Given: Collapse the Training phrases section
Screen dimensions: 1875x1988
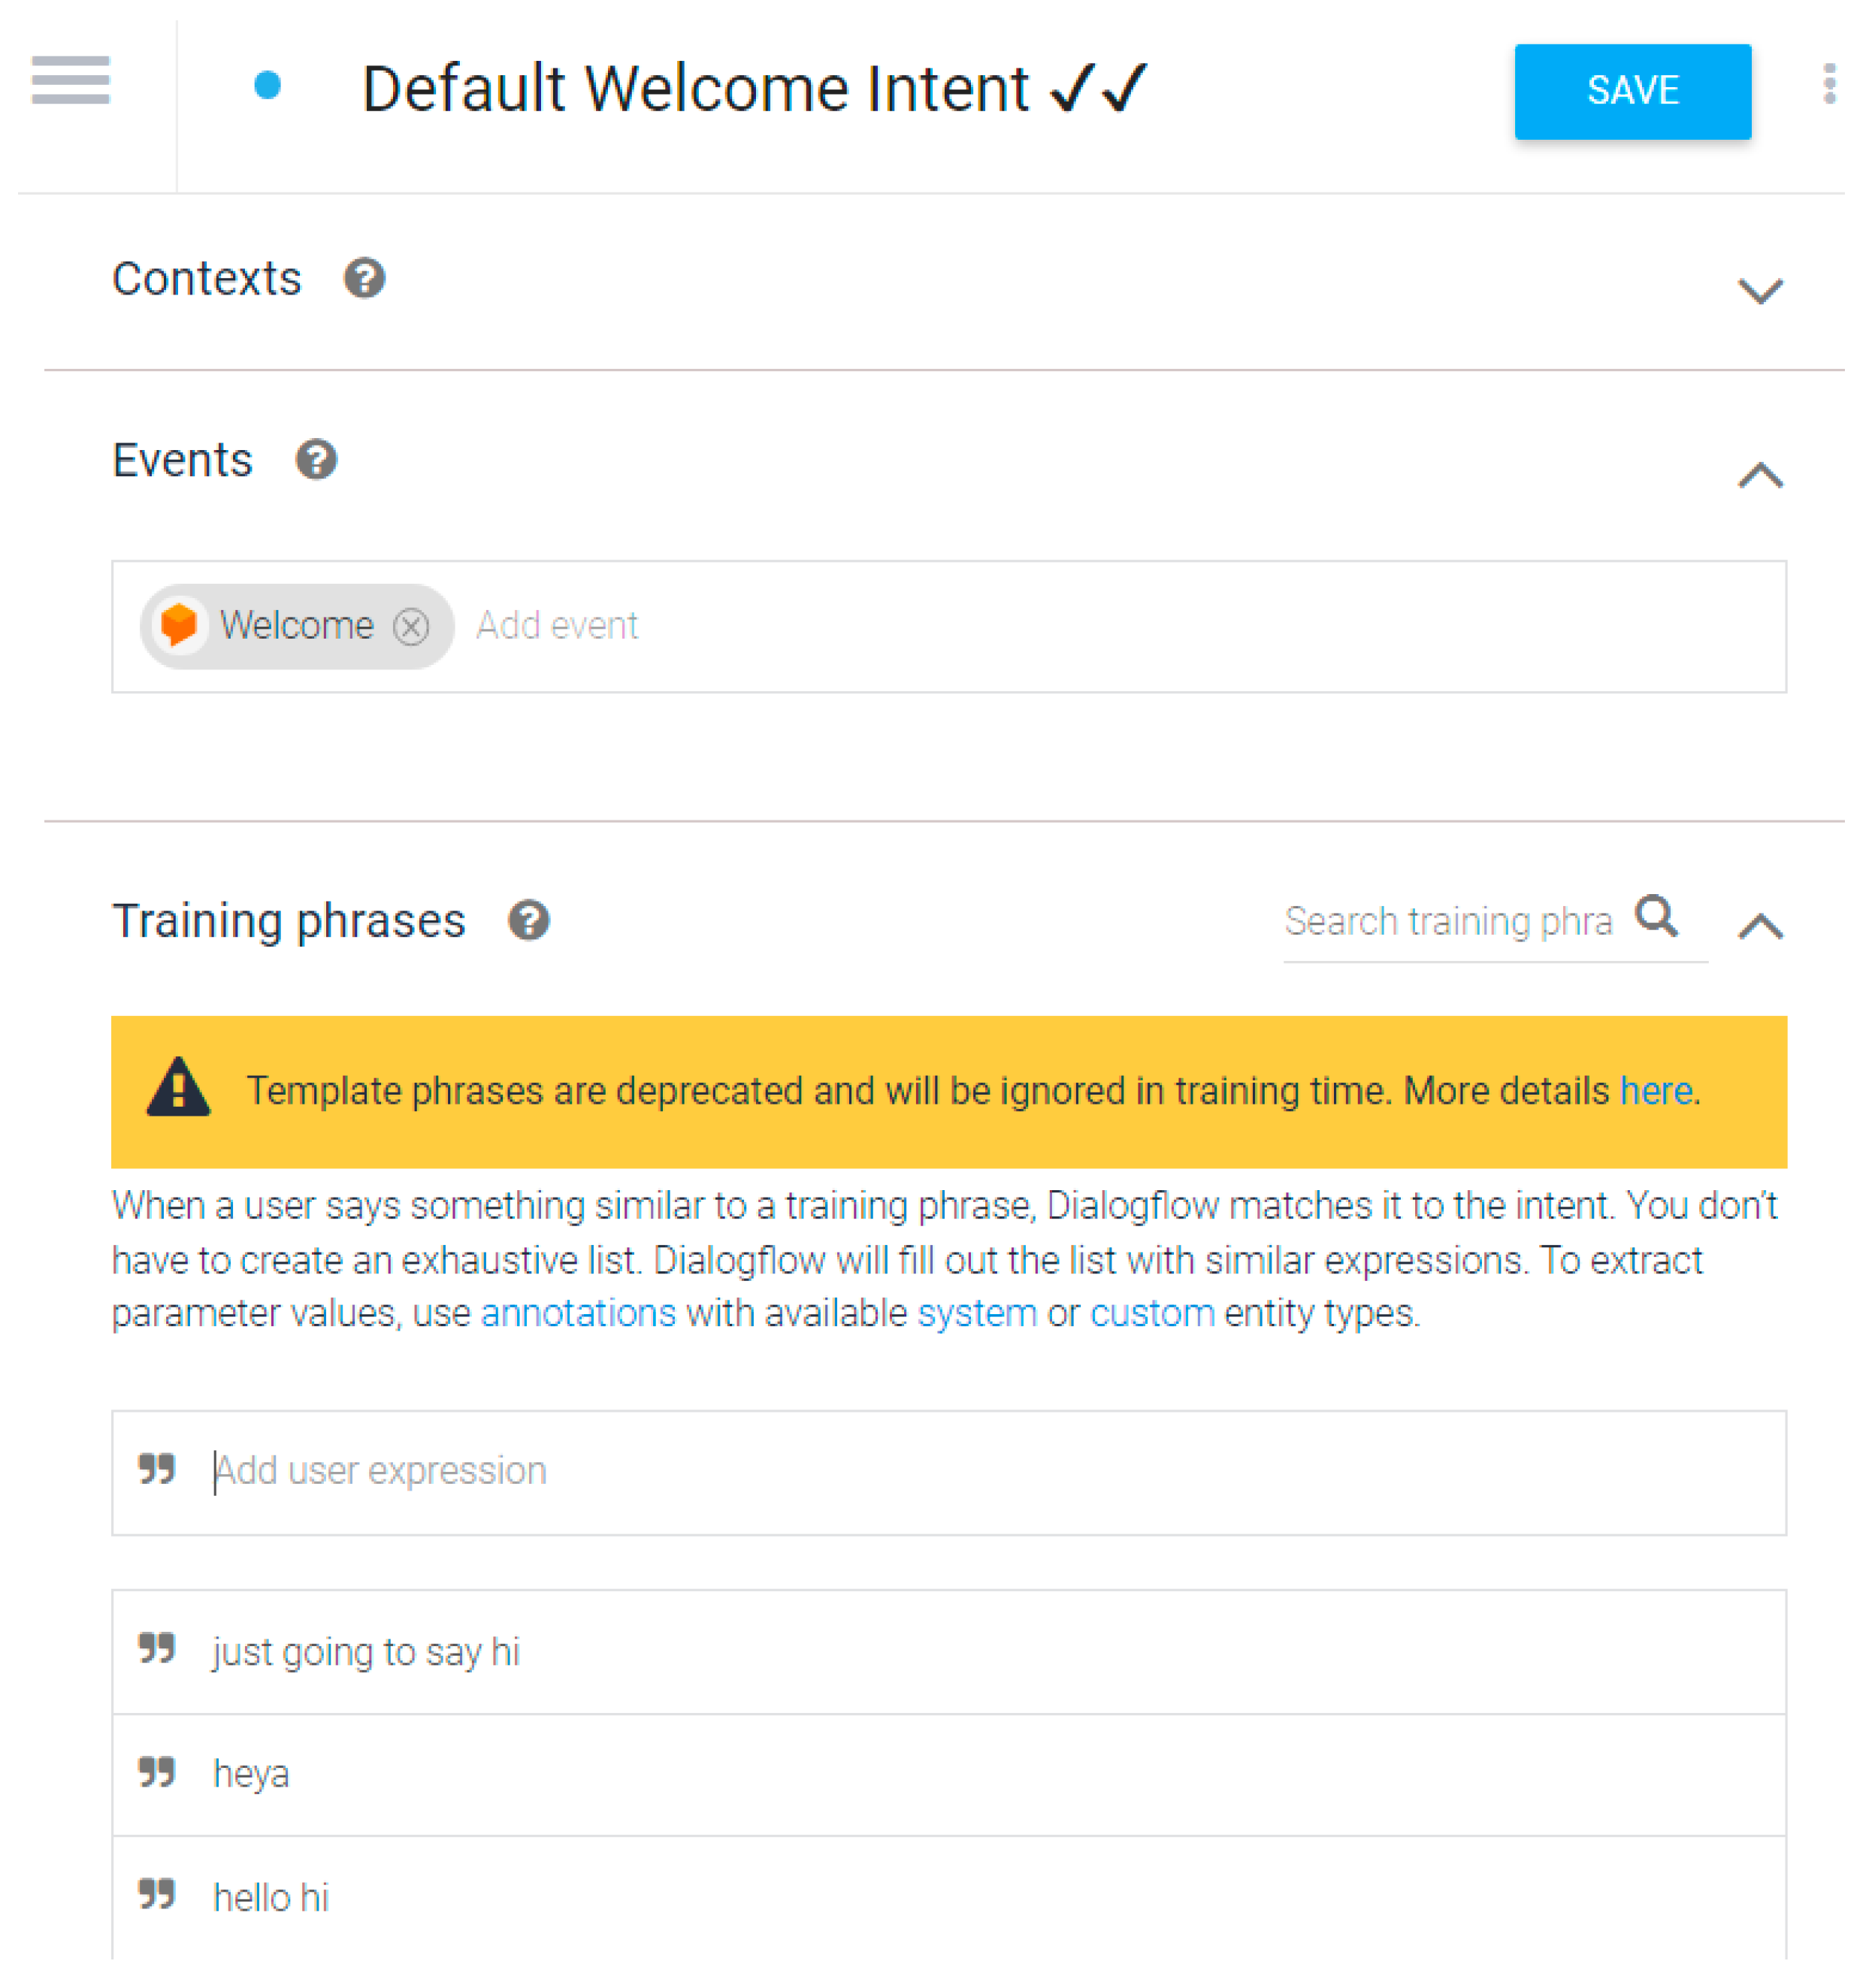Looking at the screenshot, I should point(1760,926).
